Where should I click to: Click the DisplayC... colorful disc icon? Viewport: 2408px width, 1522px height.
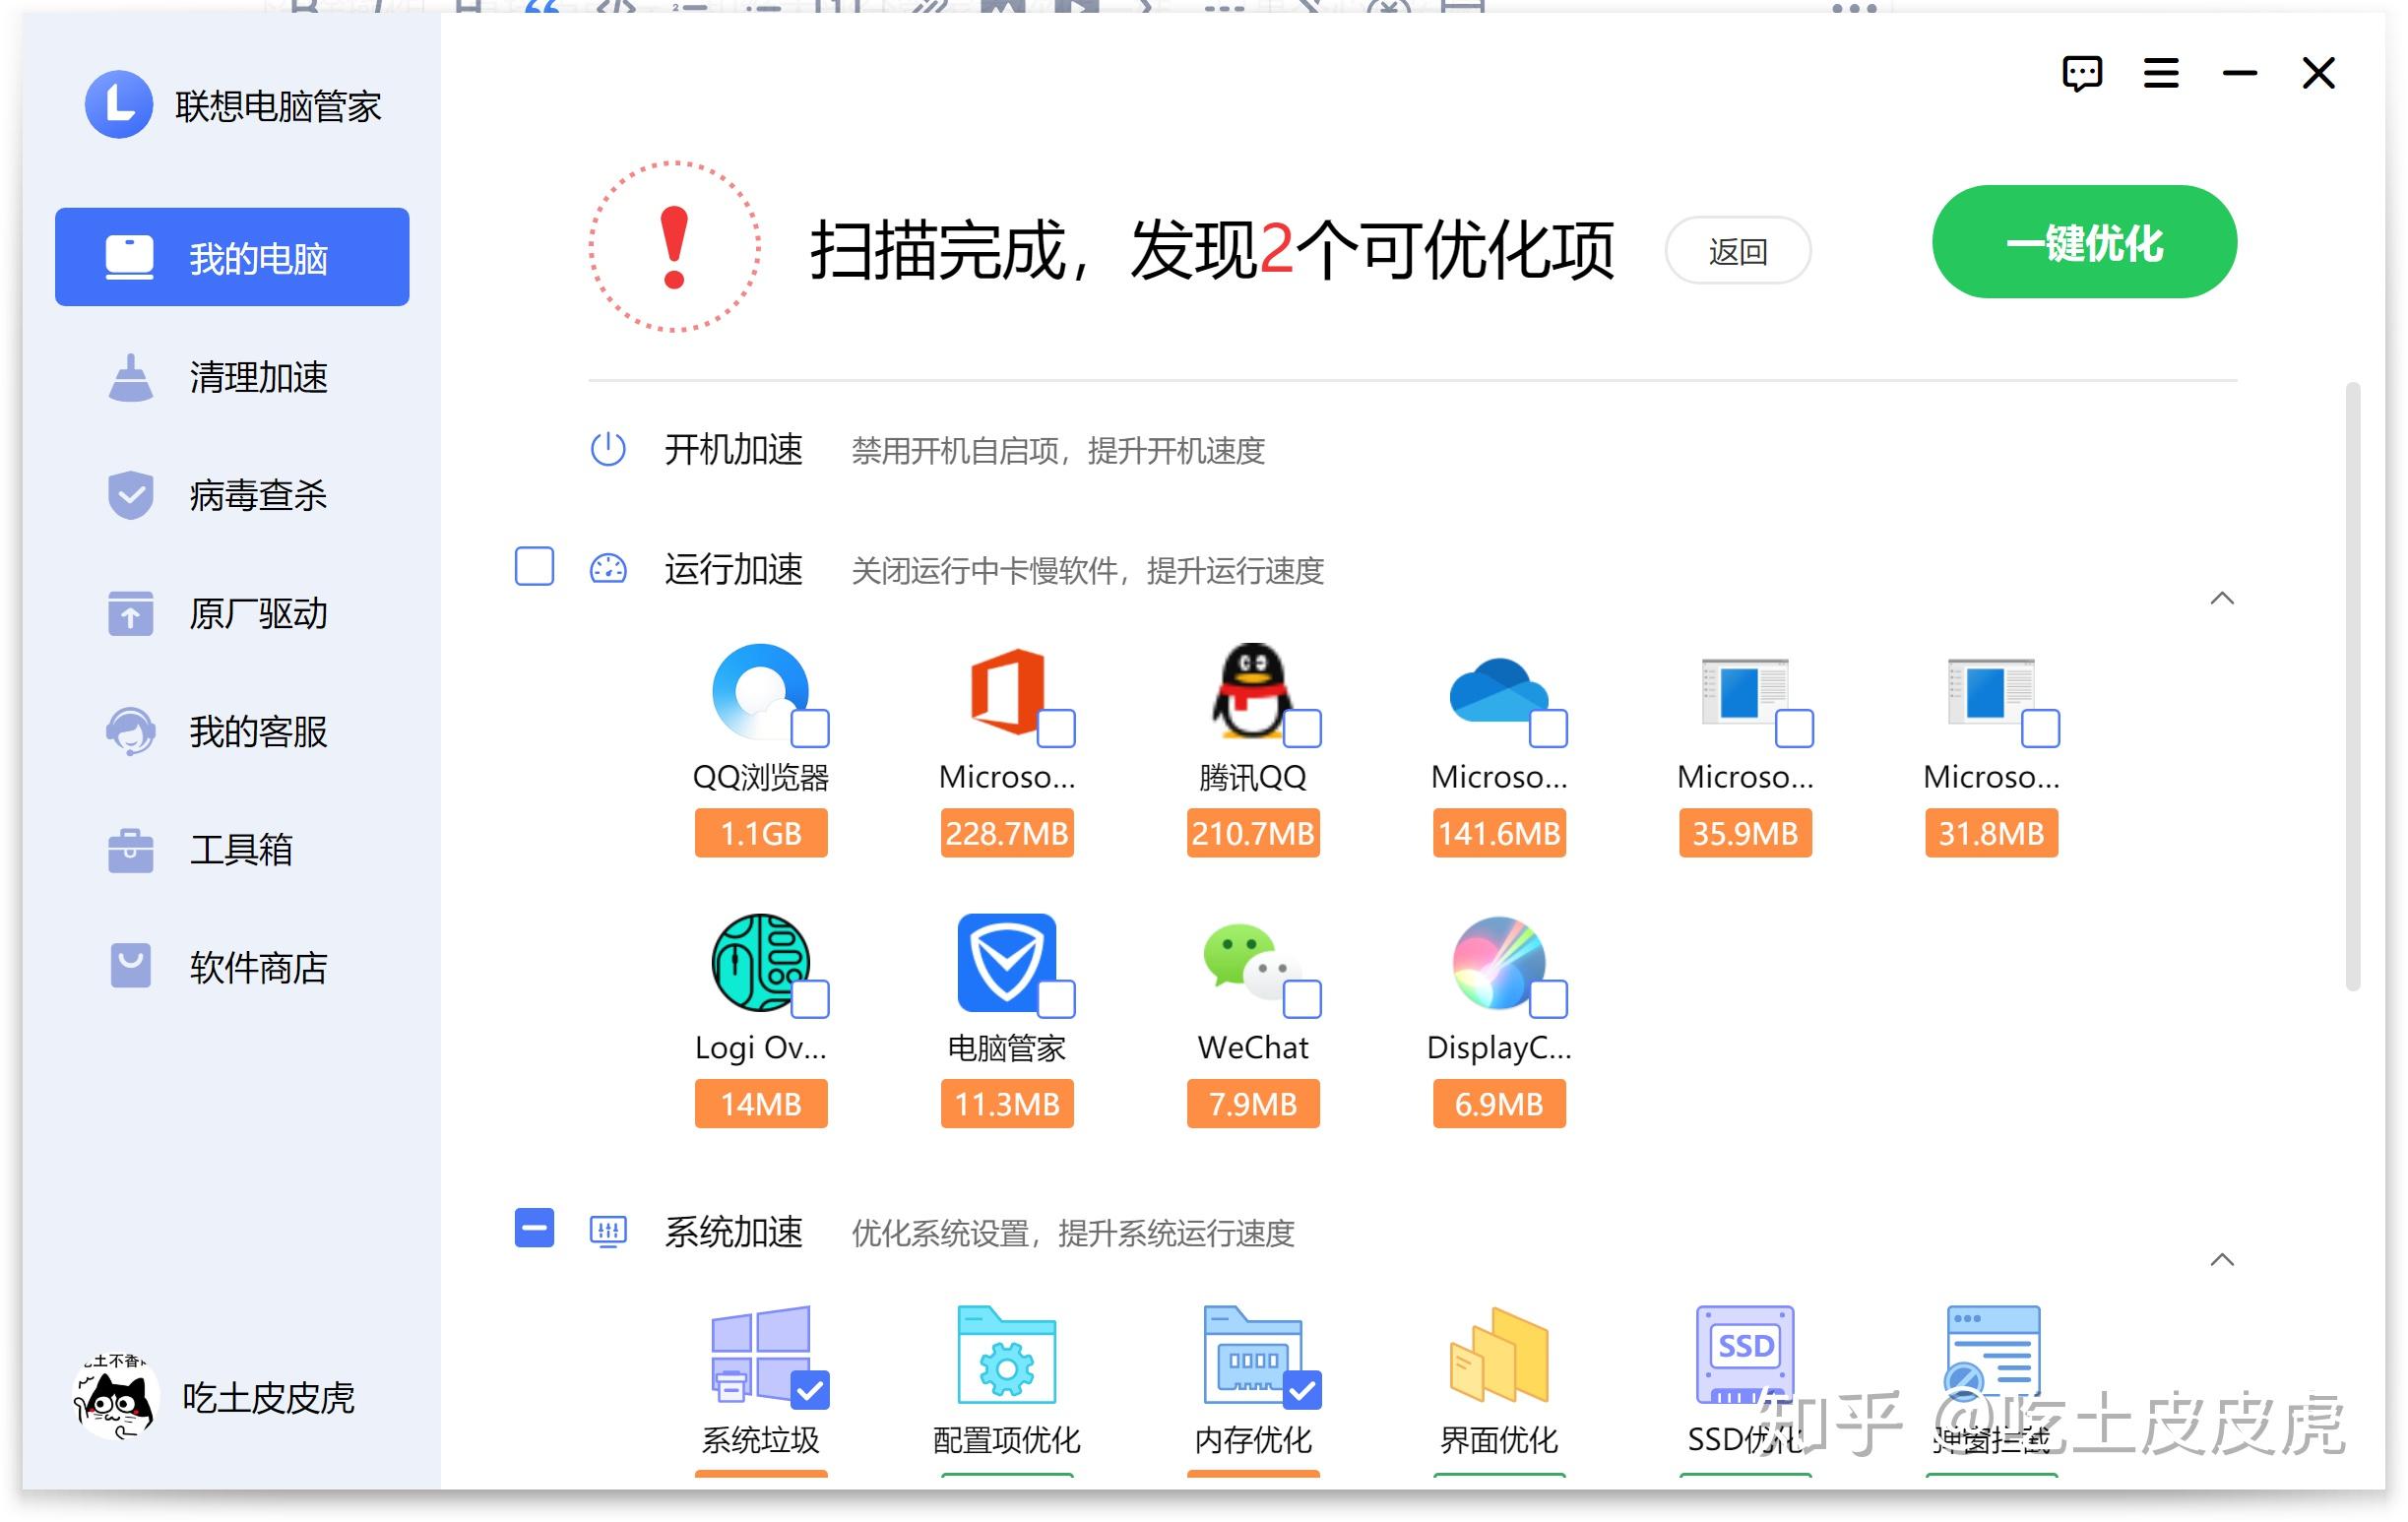pyautogui.click(x=1498, y=962)
